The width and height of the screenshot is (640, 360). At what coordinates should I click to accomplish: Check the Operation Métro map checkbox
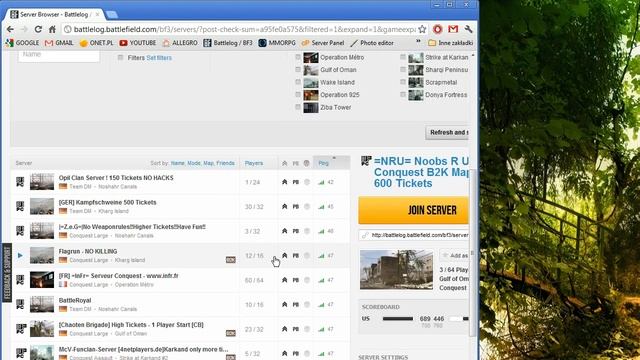click(298, 57)
